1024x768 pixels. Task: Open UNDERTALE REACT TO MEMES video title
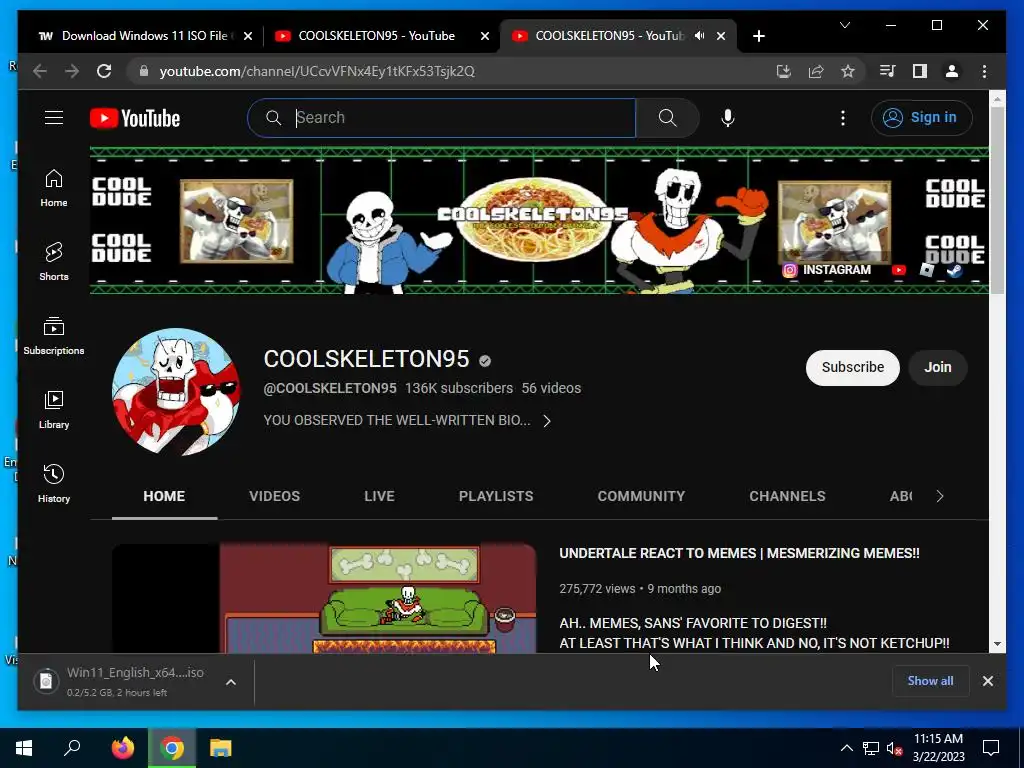coord(739,553)
